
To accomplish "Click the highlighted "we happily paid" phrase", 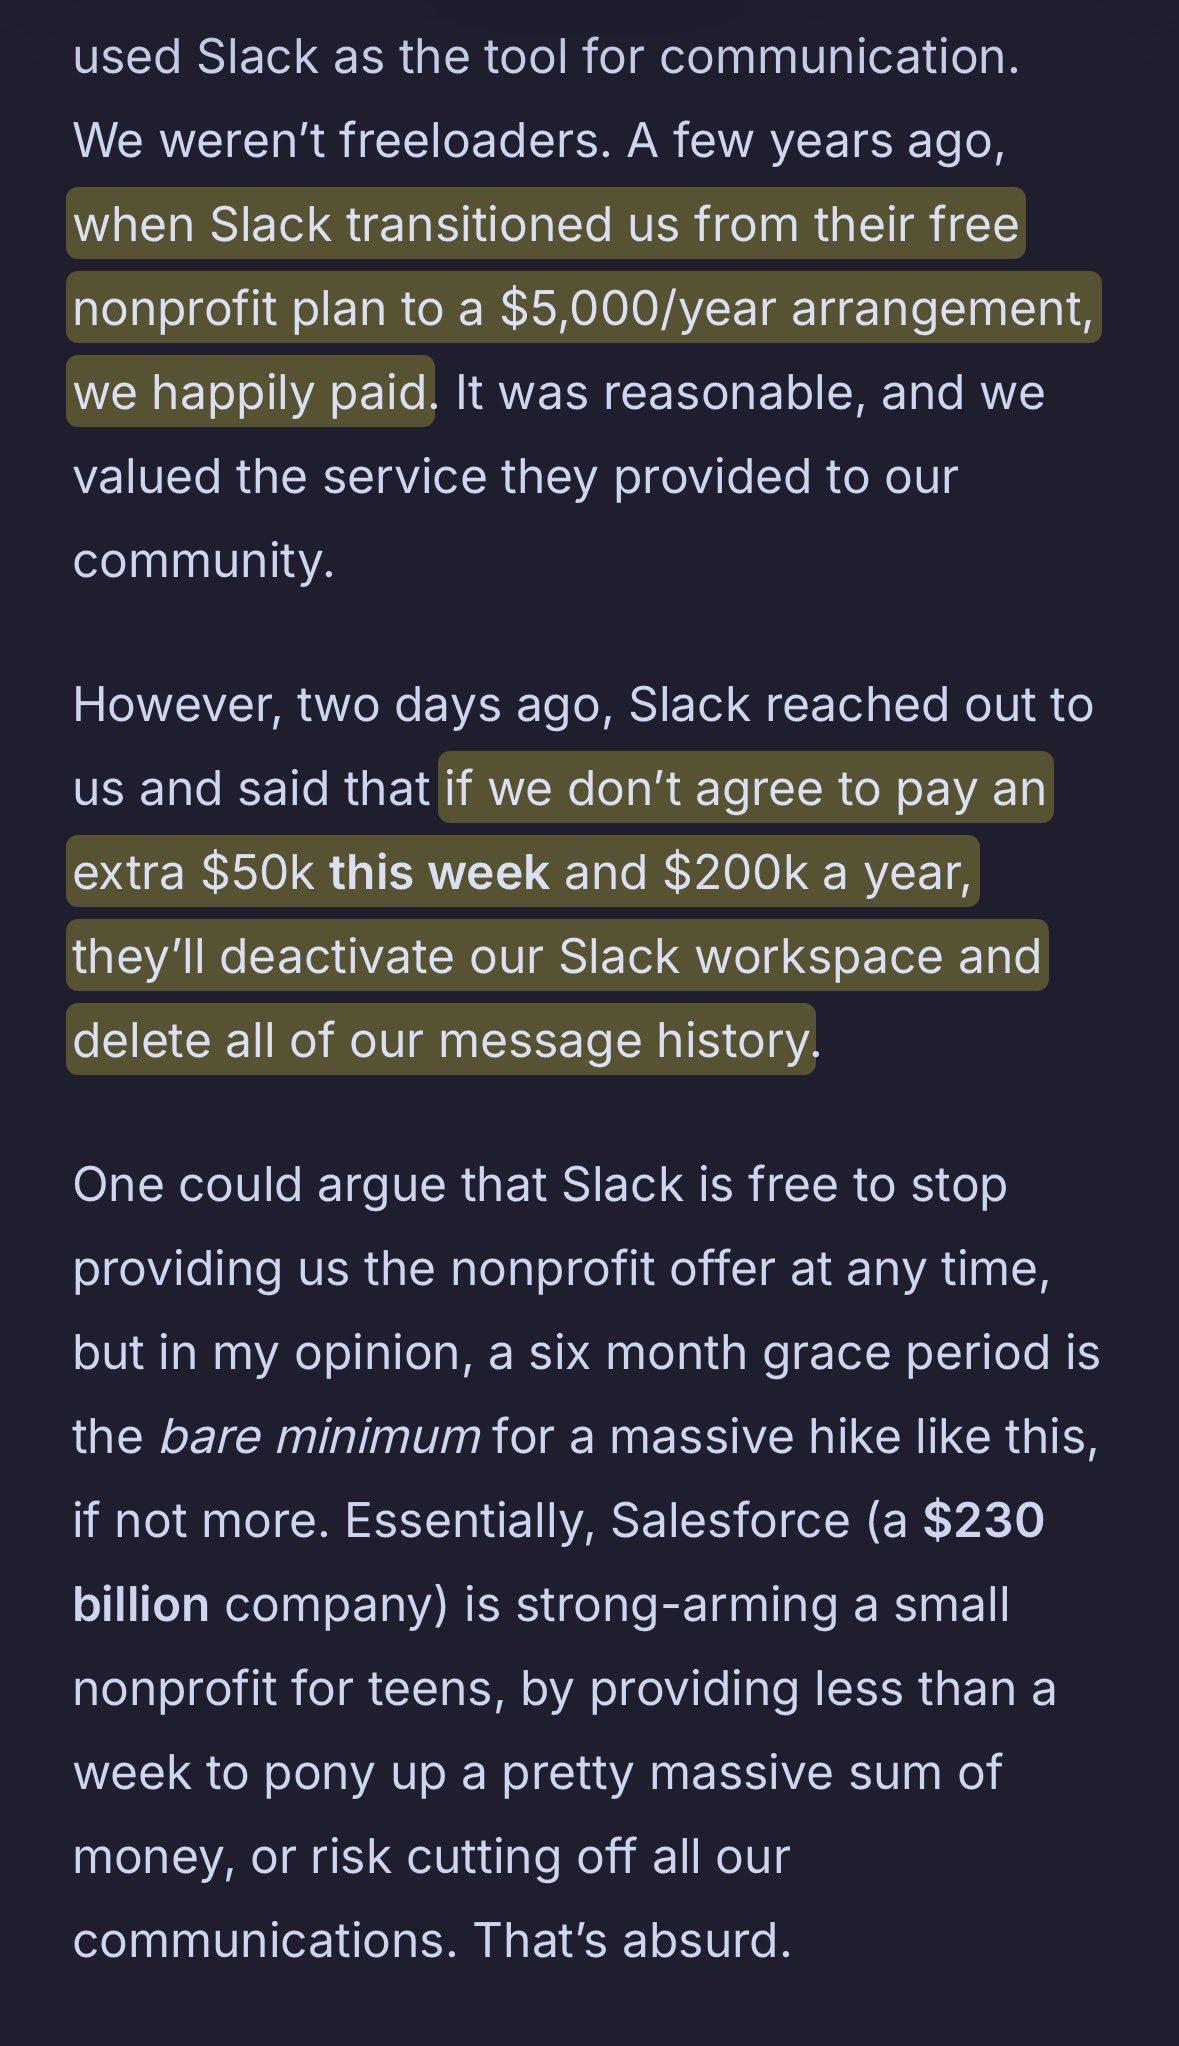I will [x=250, y=392].
